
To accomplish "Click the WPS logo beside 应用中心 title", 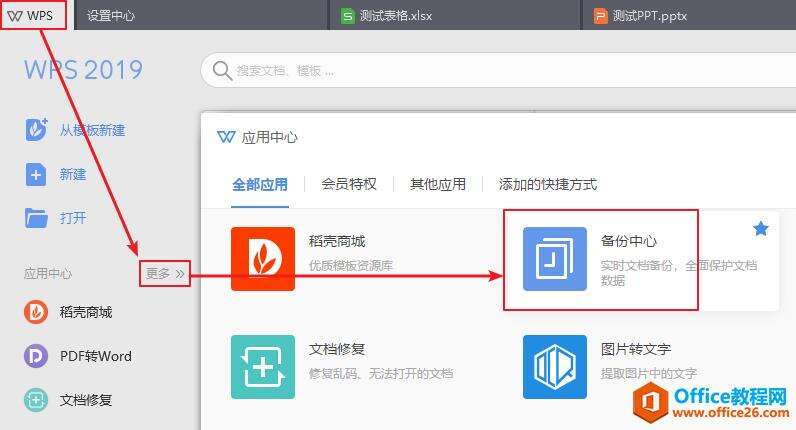I will click(226, 137).
